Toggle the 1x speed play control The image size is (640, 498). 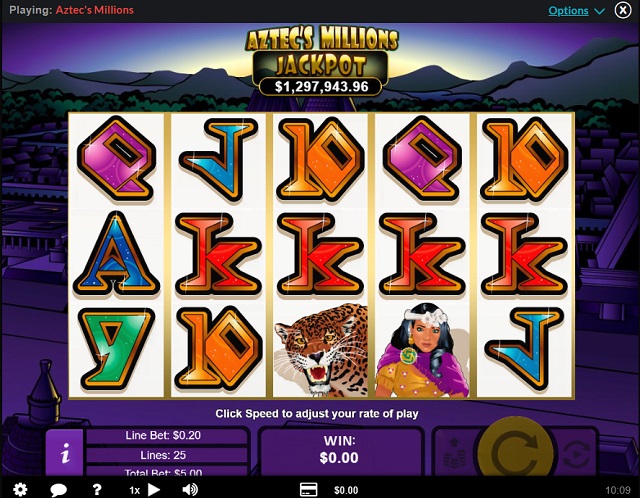145,489
